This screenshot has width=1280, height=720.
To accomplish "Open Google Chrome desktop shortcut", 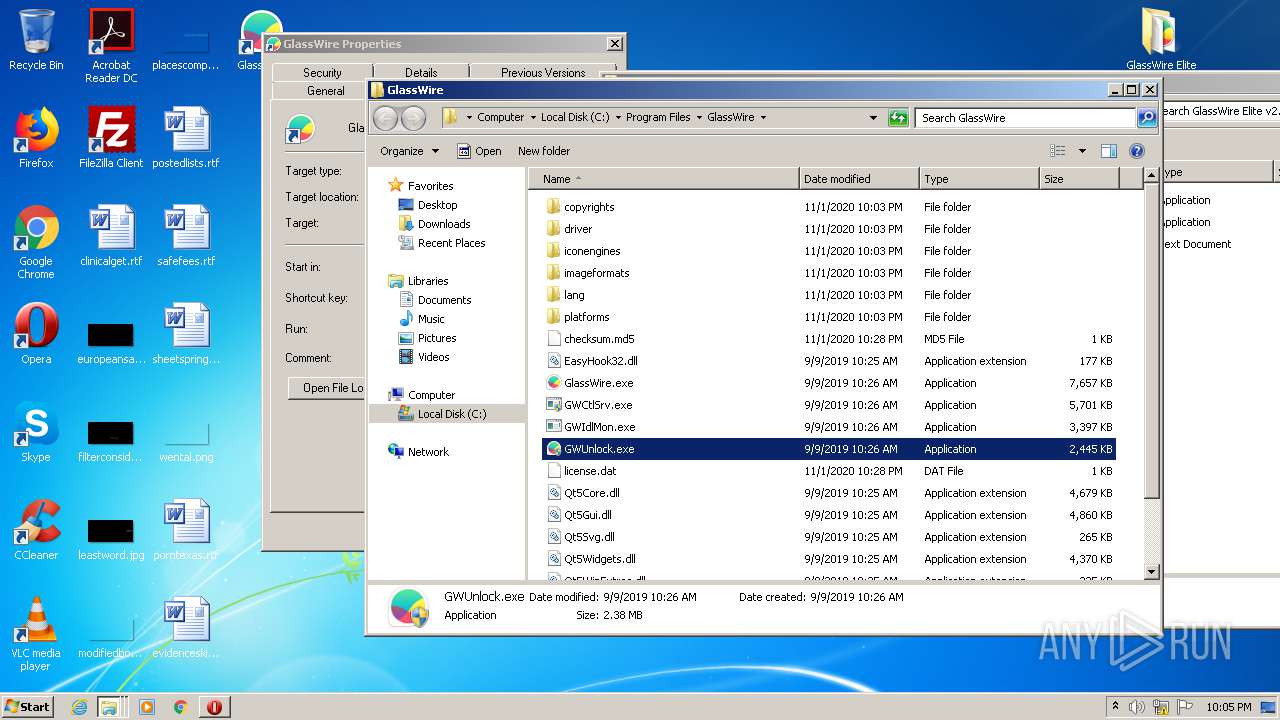I will [x=36, y=242].
